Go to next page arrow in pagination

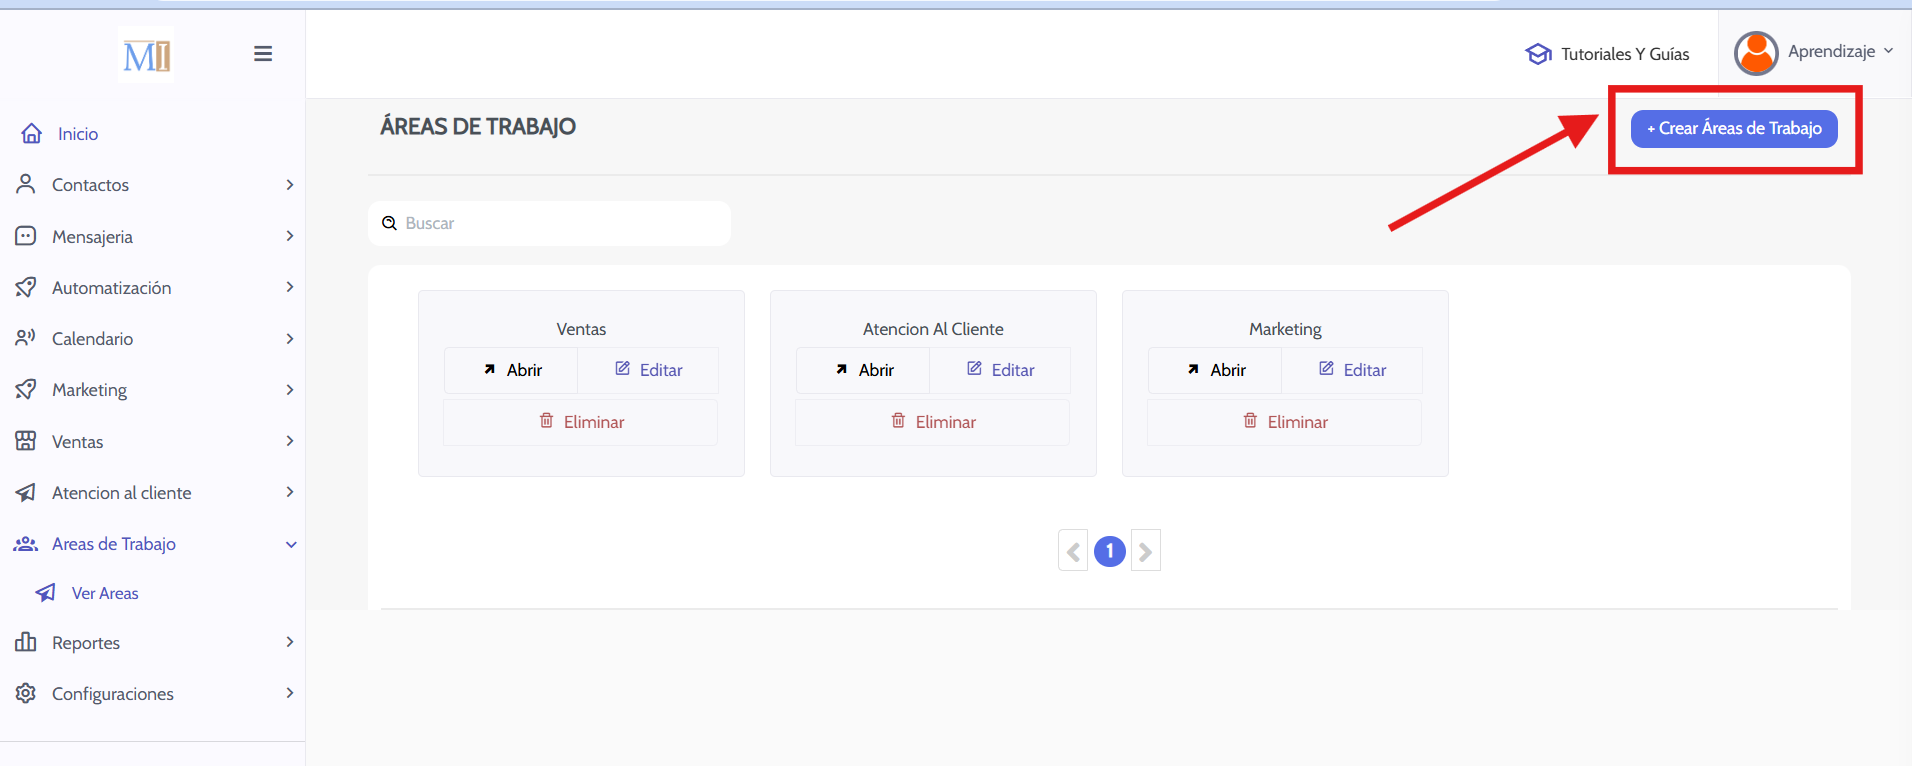1146,551
